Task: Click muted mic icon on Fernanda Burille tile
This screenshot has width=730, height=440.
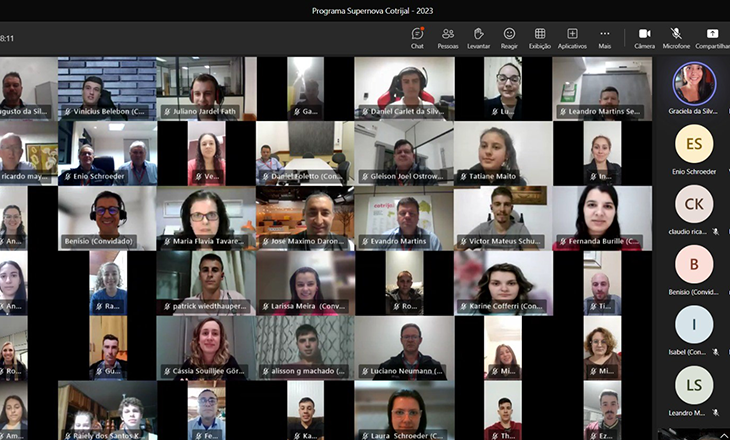Action: click(563, 242)
